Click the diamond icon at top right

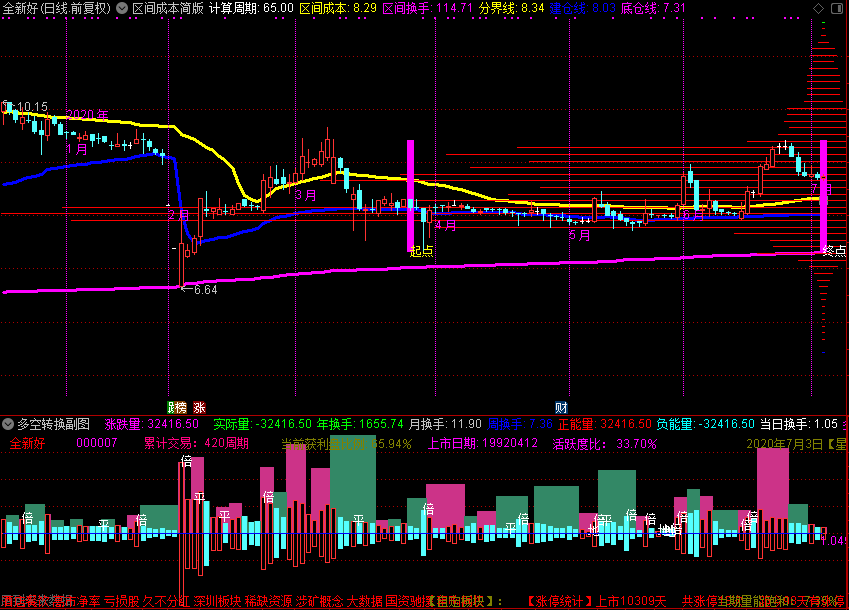(x=819, y=8)
